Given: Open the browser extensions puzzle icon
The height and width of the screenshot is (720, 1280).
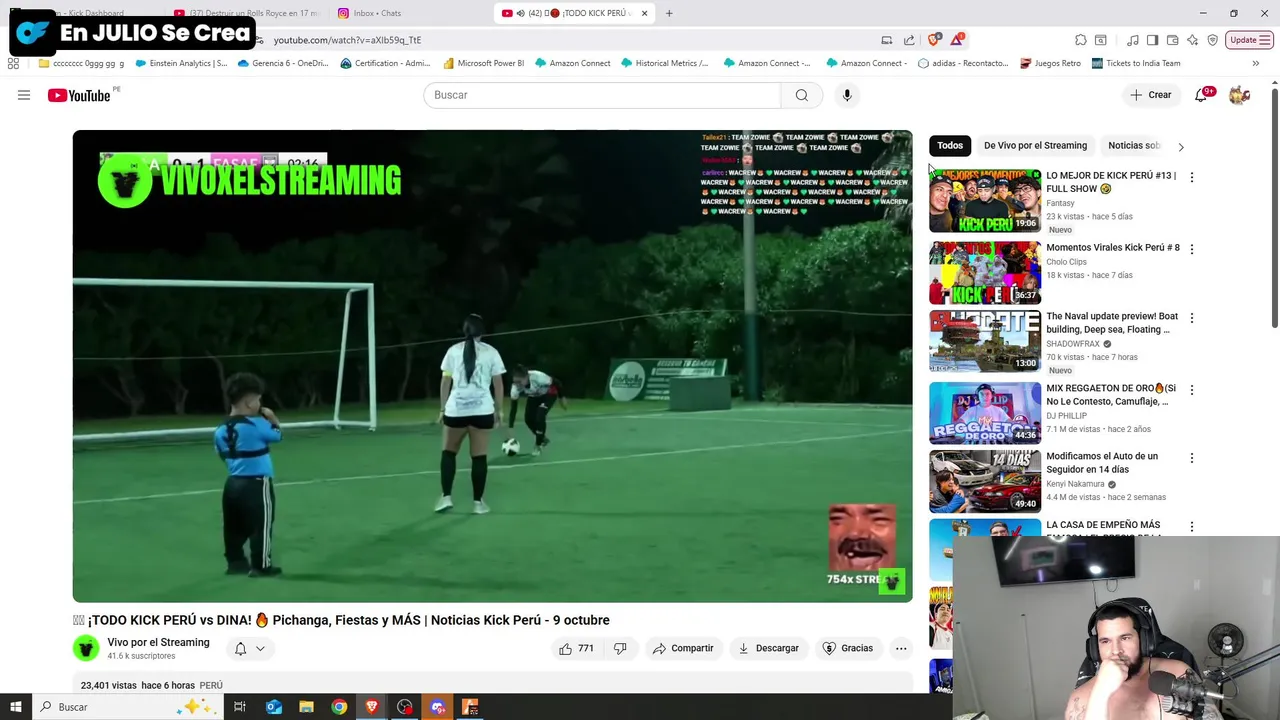Looking at the screenshot, I should (x=1081, y=40).
